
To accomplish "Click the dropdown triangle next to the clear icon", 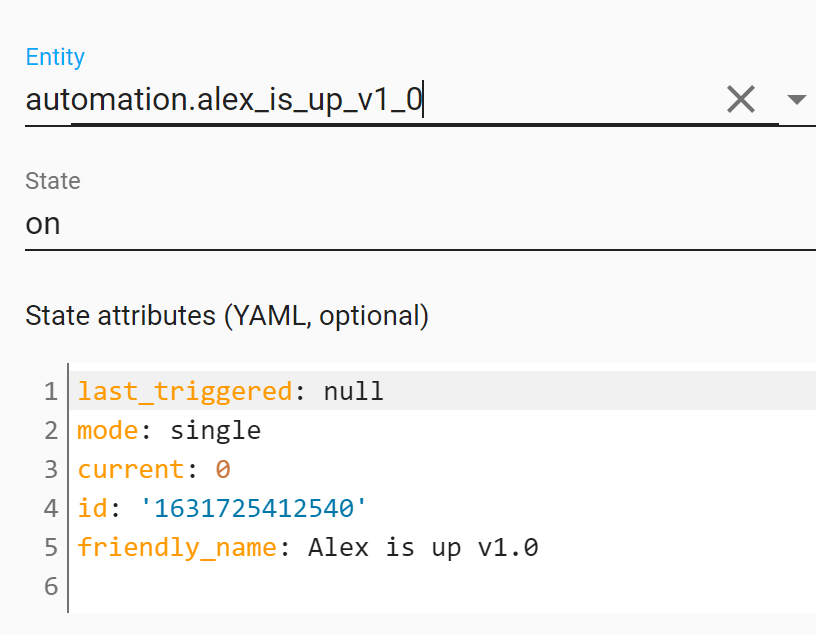I will pos(797,99).
